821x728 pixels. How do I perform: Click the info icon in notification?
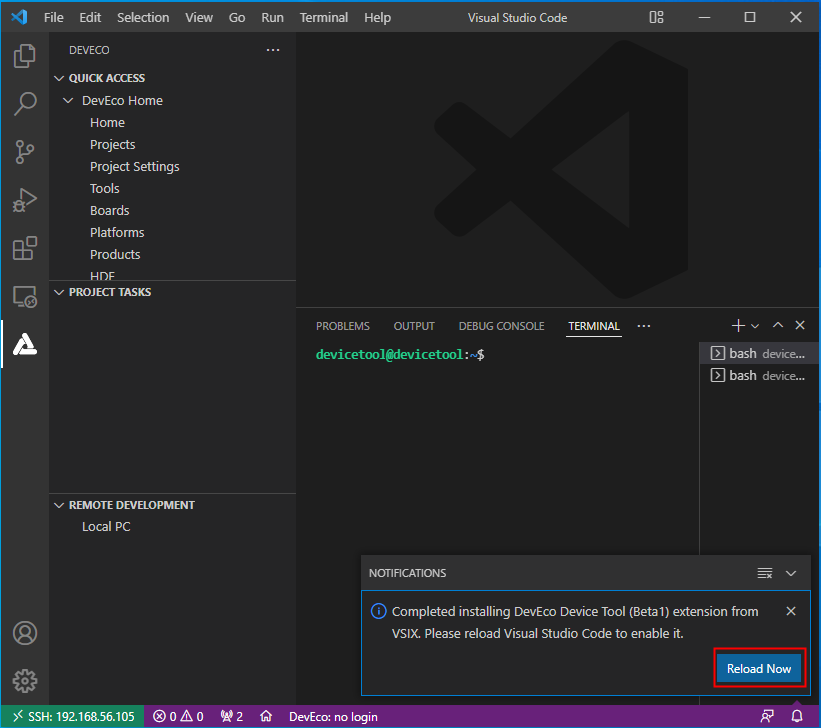[379, 611]
